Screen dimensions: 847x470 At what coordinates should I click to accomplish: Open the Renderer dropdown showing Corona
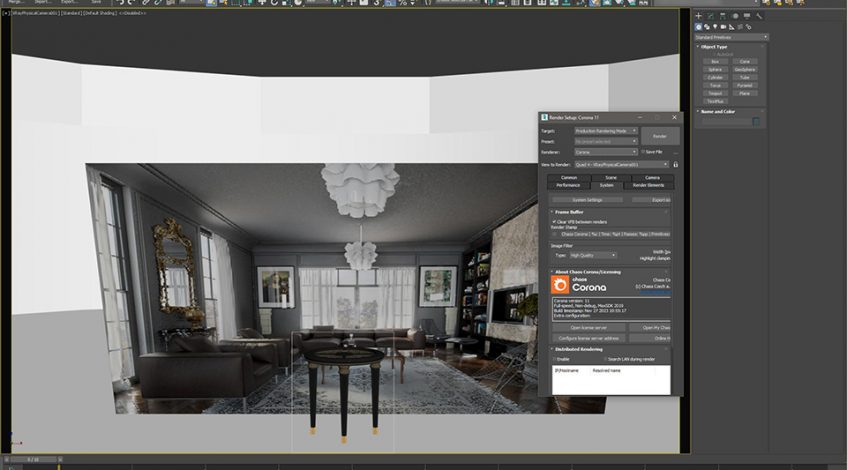tap(606, 152)
